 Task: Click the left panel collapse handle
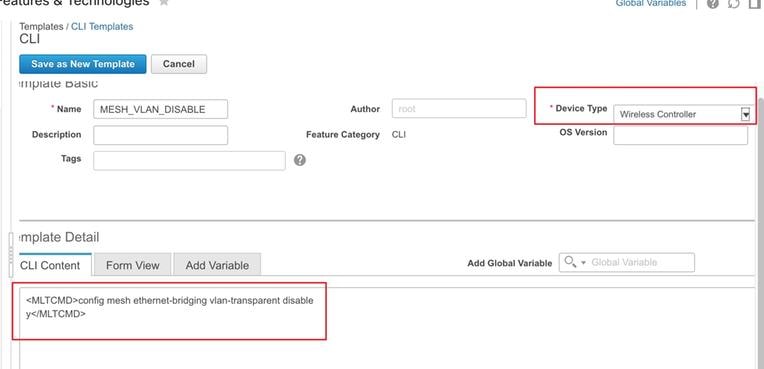point(12,254)
